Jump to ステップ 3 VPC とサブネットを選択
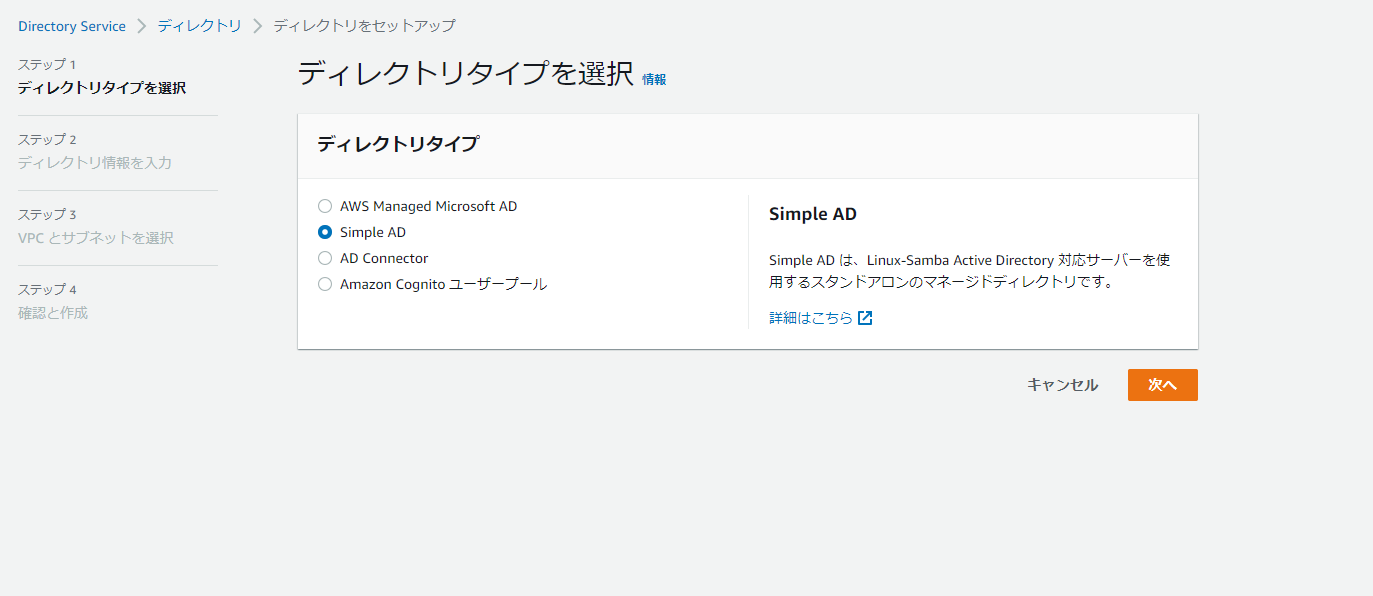Viewport: 1373px width, 596px height. pyautogui.click(x=96, y=238)
